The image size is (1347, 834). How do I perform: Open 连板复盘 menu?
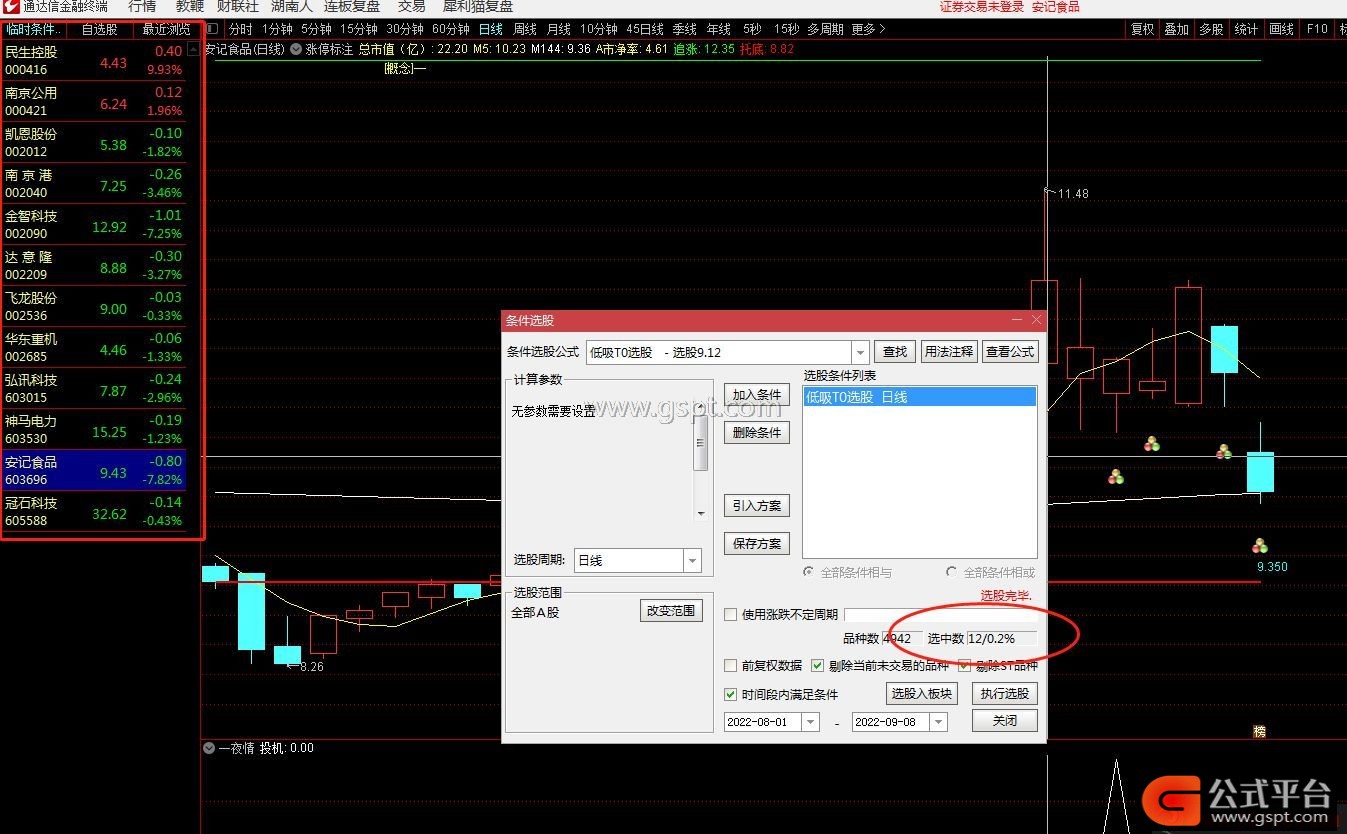click(352, 6)
